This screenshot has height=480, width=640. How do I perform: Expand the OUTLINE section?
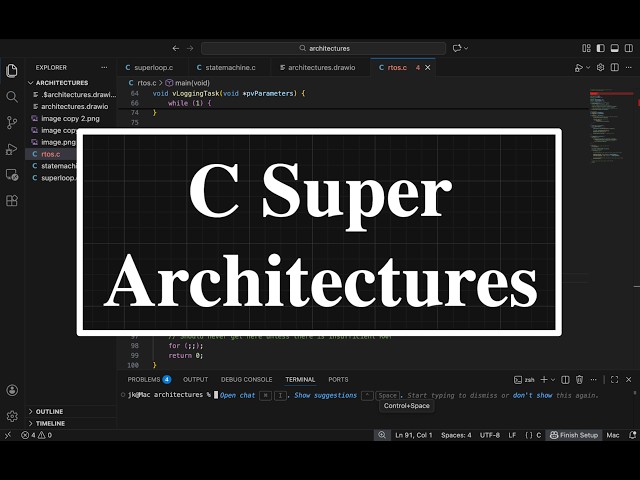tap(72, 411)
